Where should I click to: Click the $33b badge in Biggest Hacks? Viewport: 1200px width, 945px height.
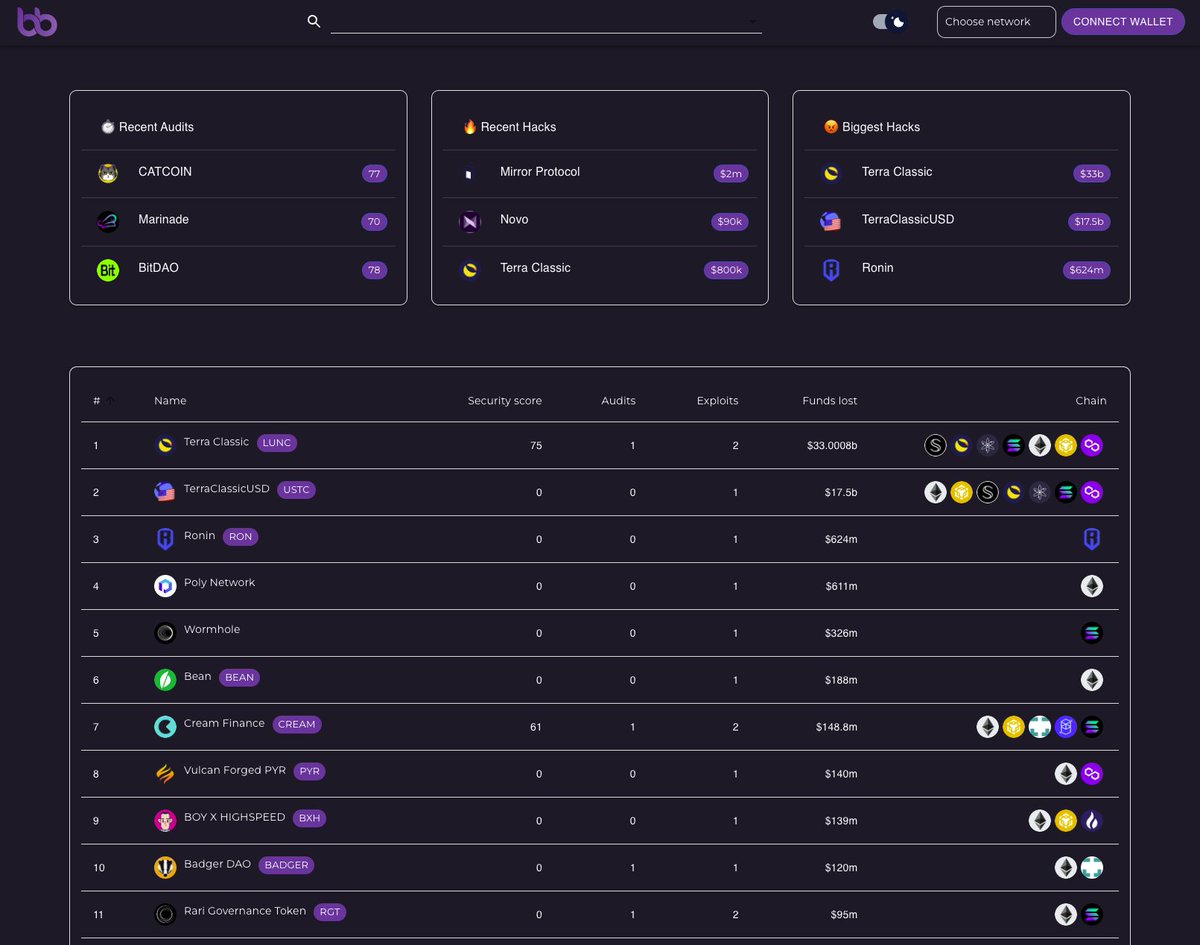point(1092,174)
